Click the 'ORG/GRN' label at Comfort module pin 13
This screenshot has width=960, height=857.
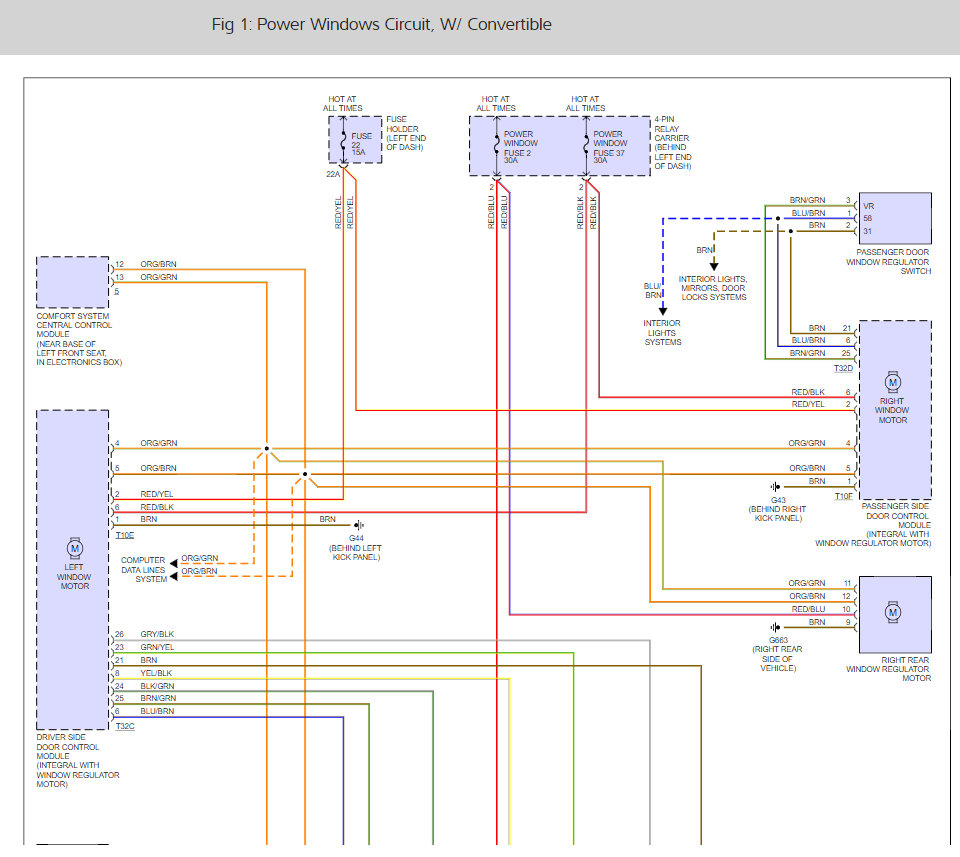point(159,277)
